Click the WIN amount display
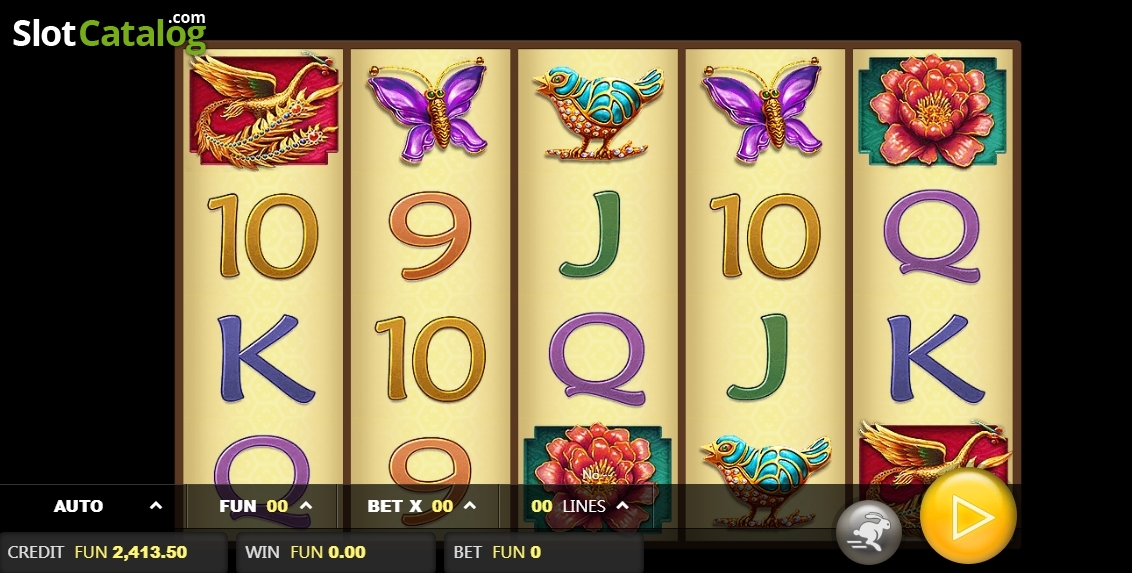 tap(336, 552)
